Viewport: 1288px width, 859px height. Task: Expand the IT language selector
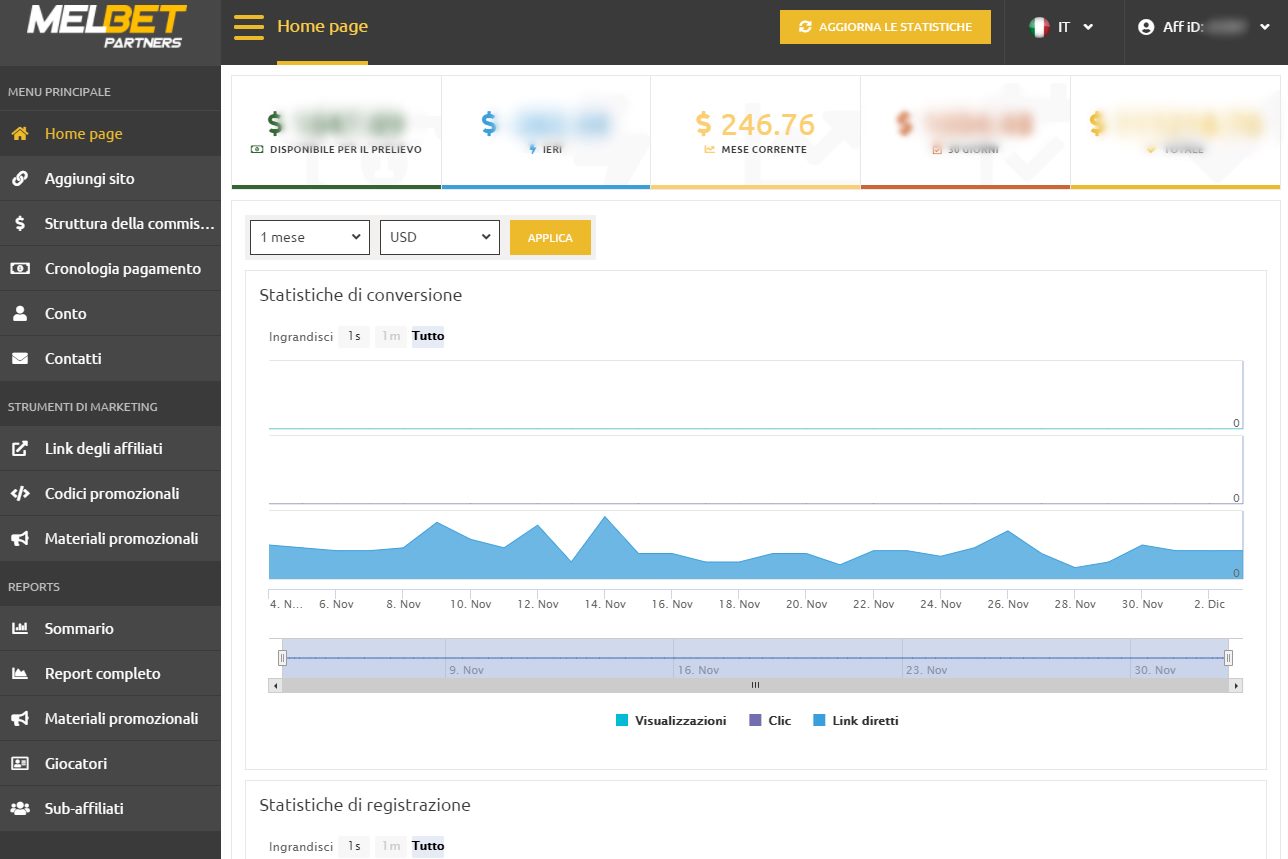tap(1061, 27)
